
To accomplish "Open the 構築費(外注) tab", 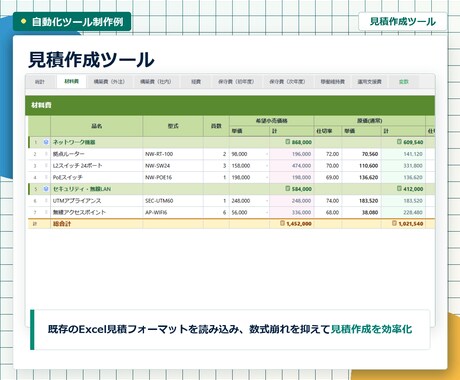I will click(x=109, y=82).
